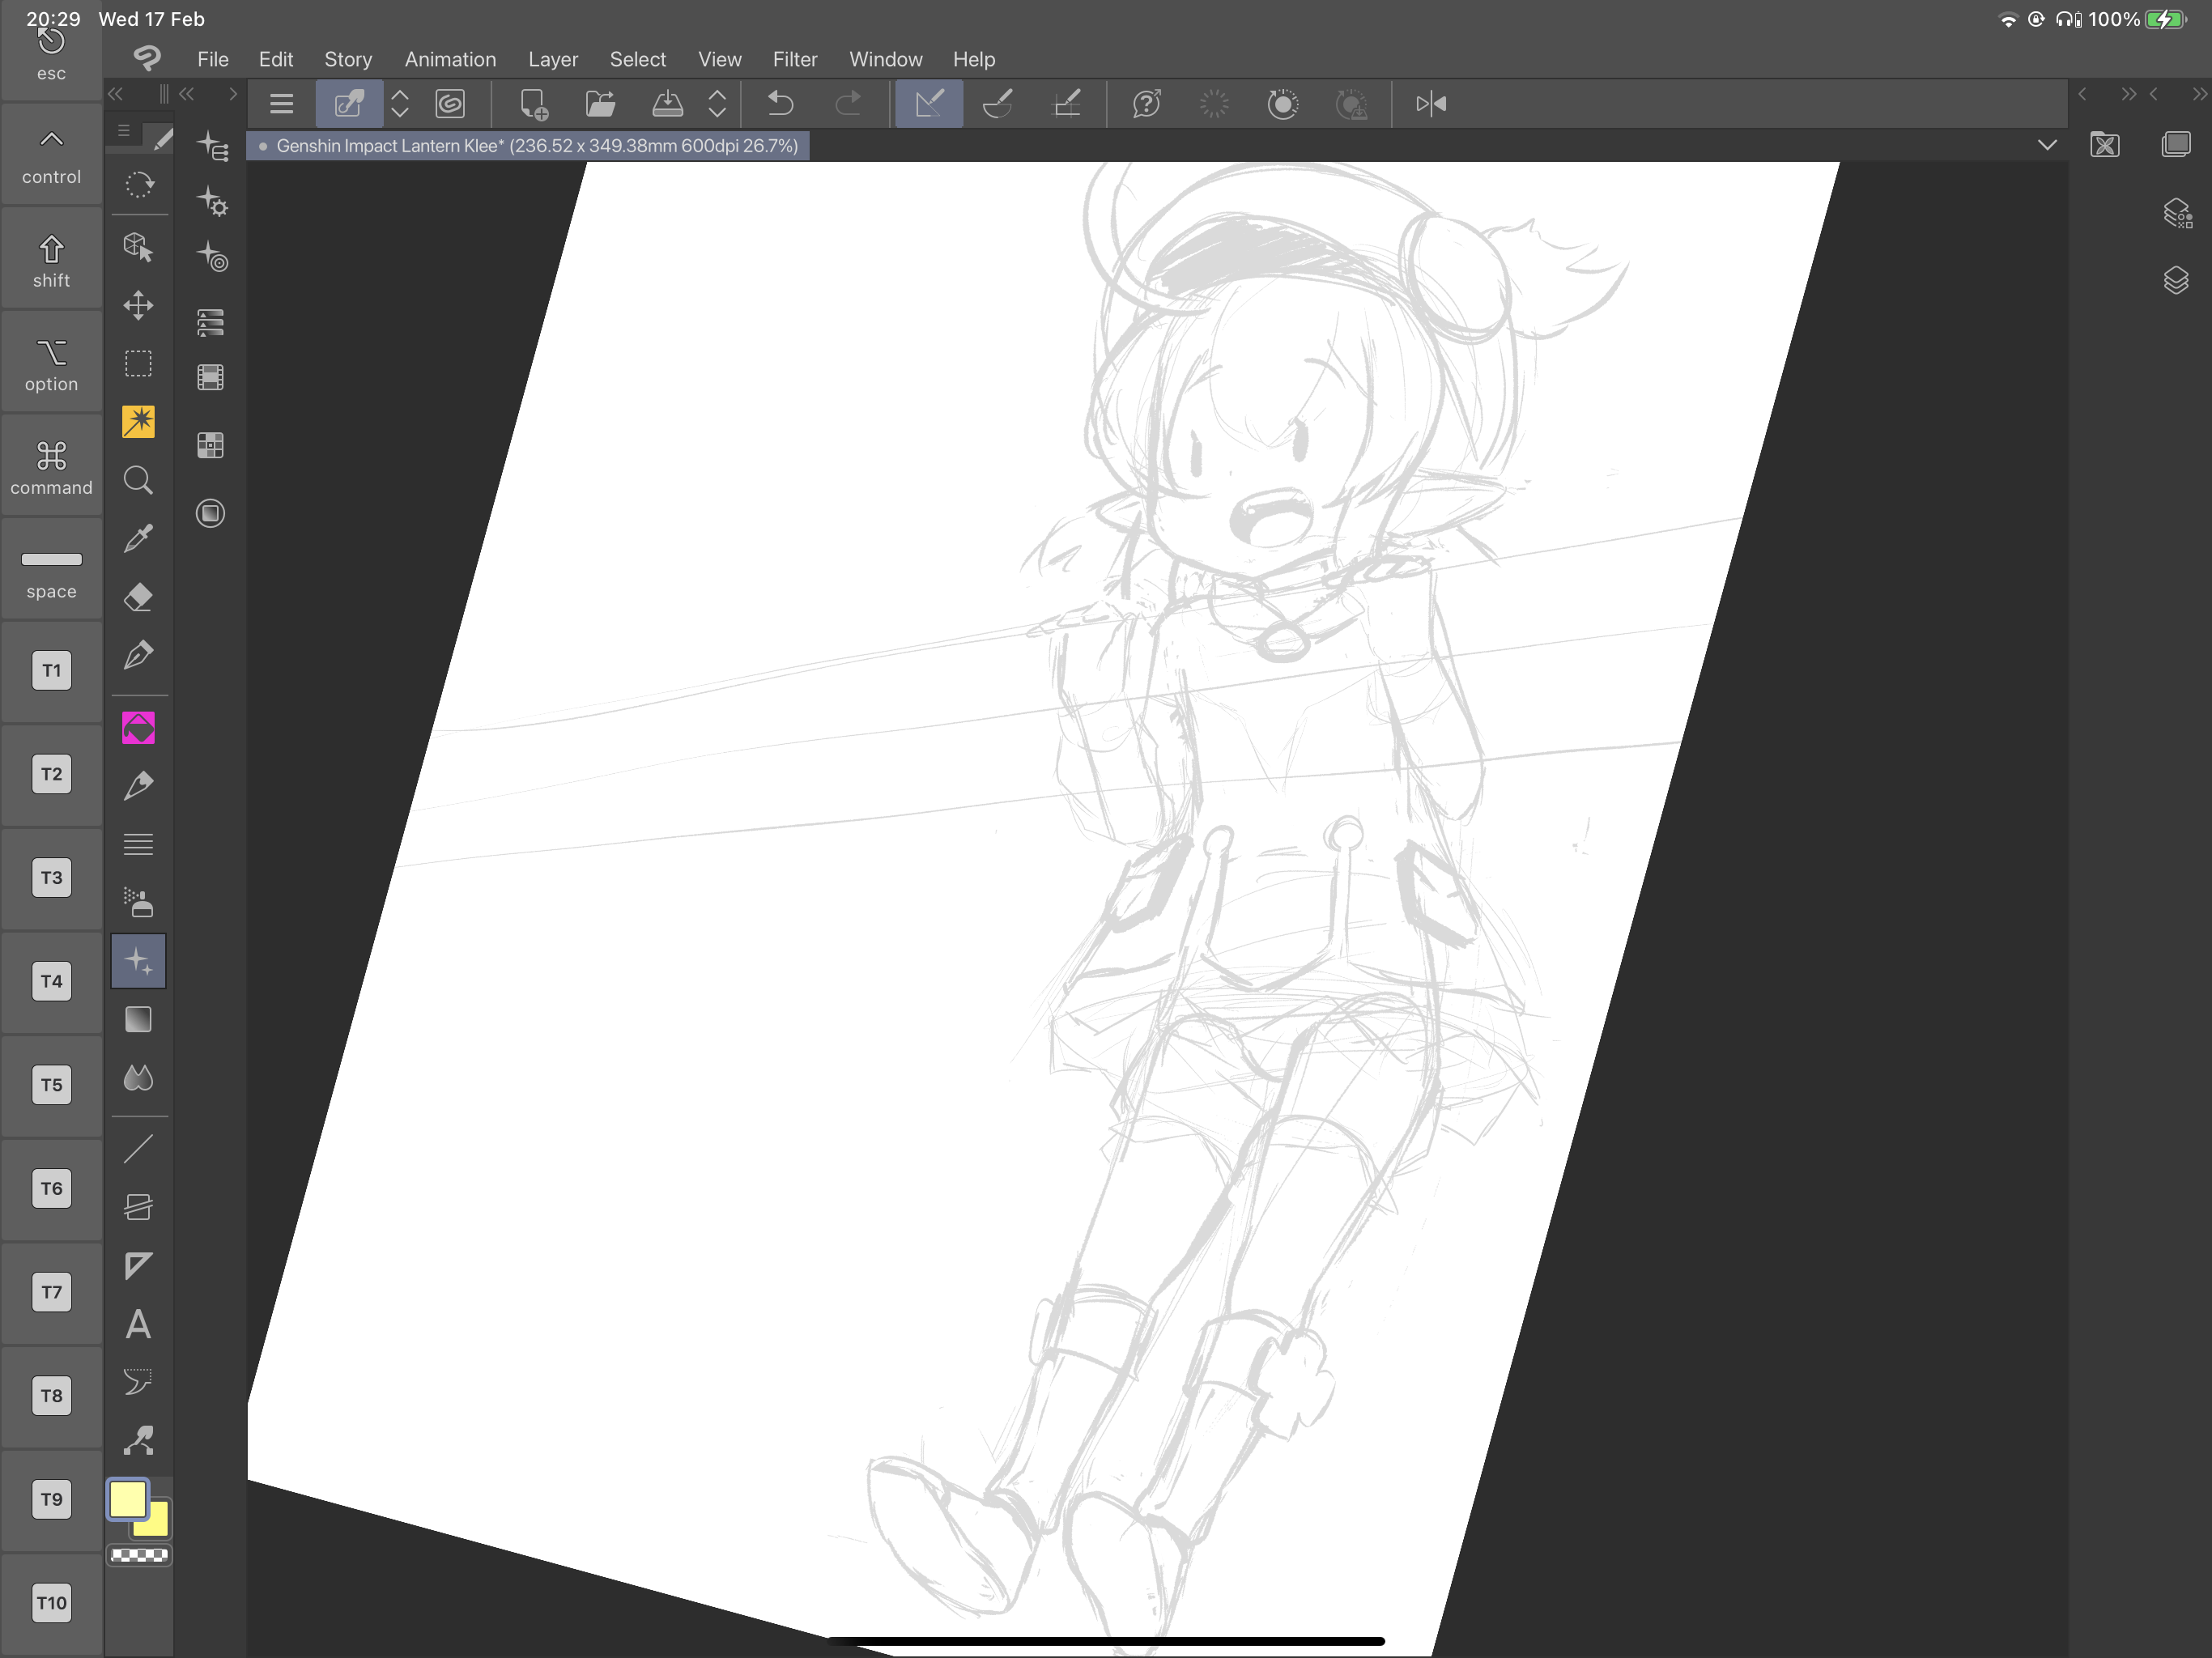Tap the T5 shortcut button
2212x1658 pixels.
(x=51, y=1085)
